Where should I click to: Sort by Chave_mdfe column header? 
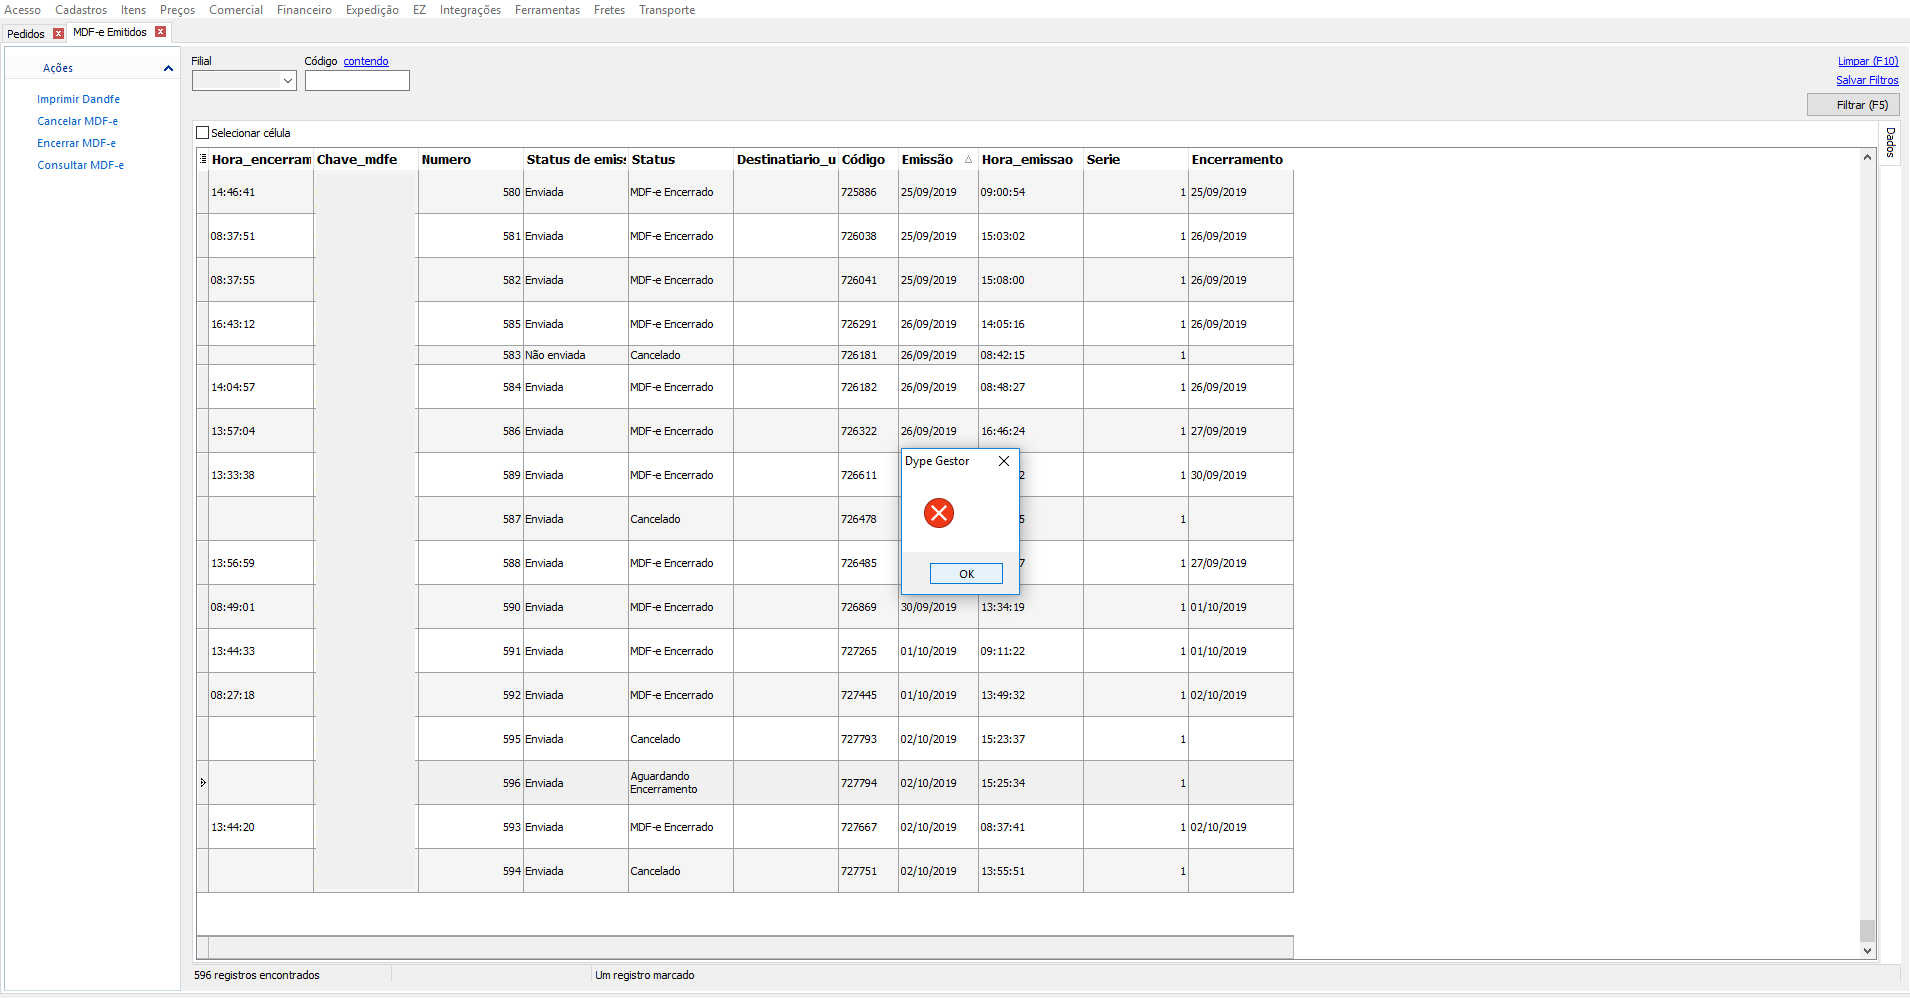366,160
